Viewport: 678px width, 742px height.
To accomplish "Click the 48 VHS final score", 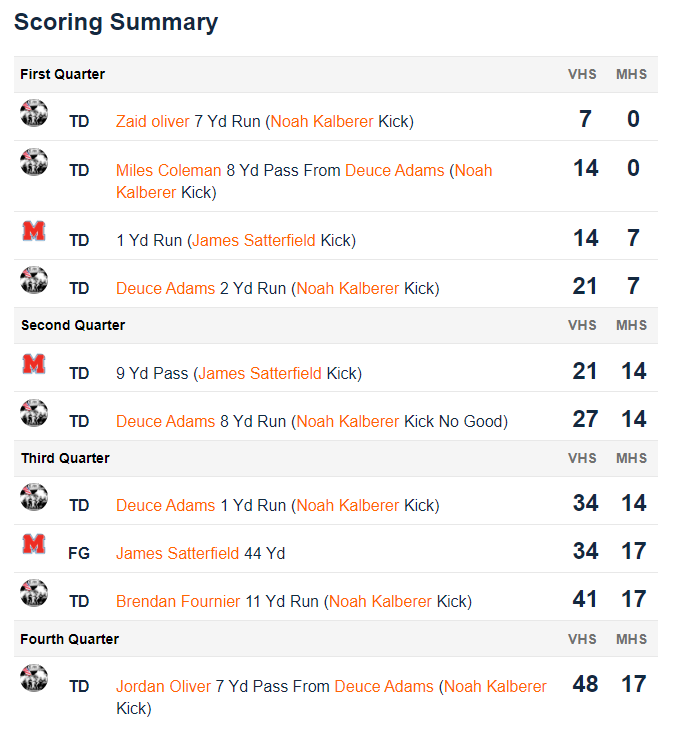I will (585, 684).
